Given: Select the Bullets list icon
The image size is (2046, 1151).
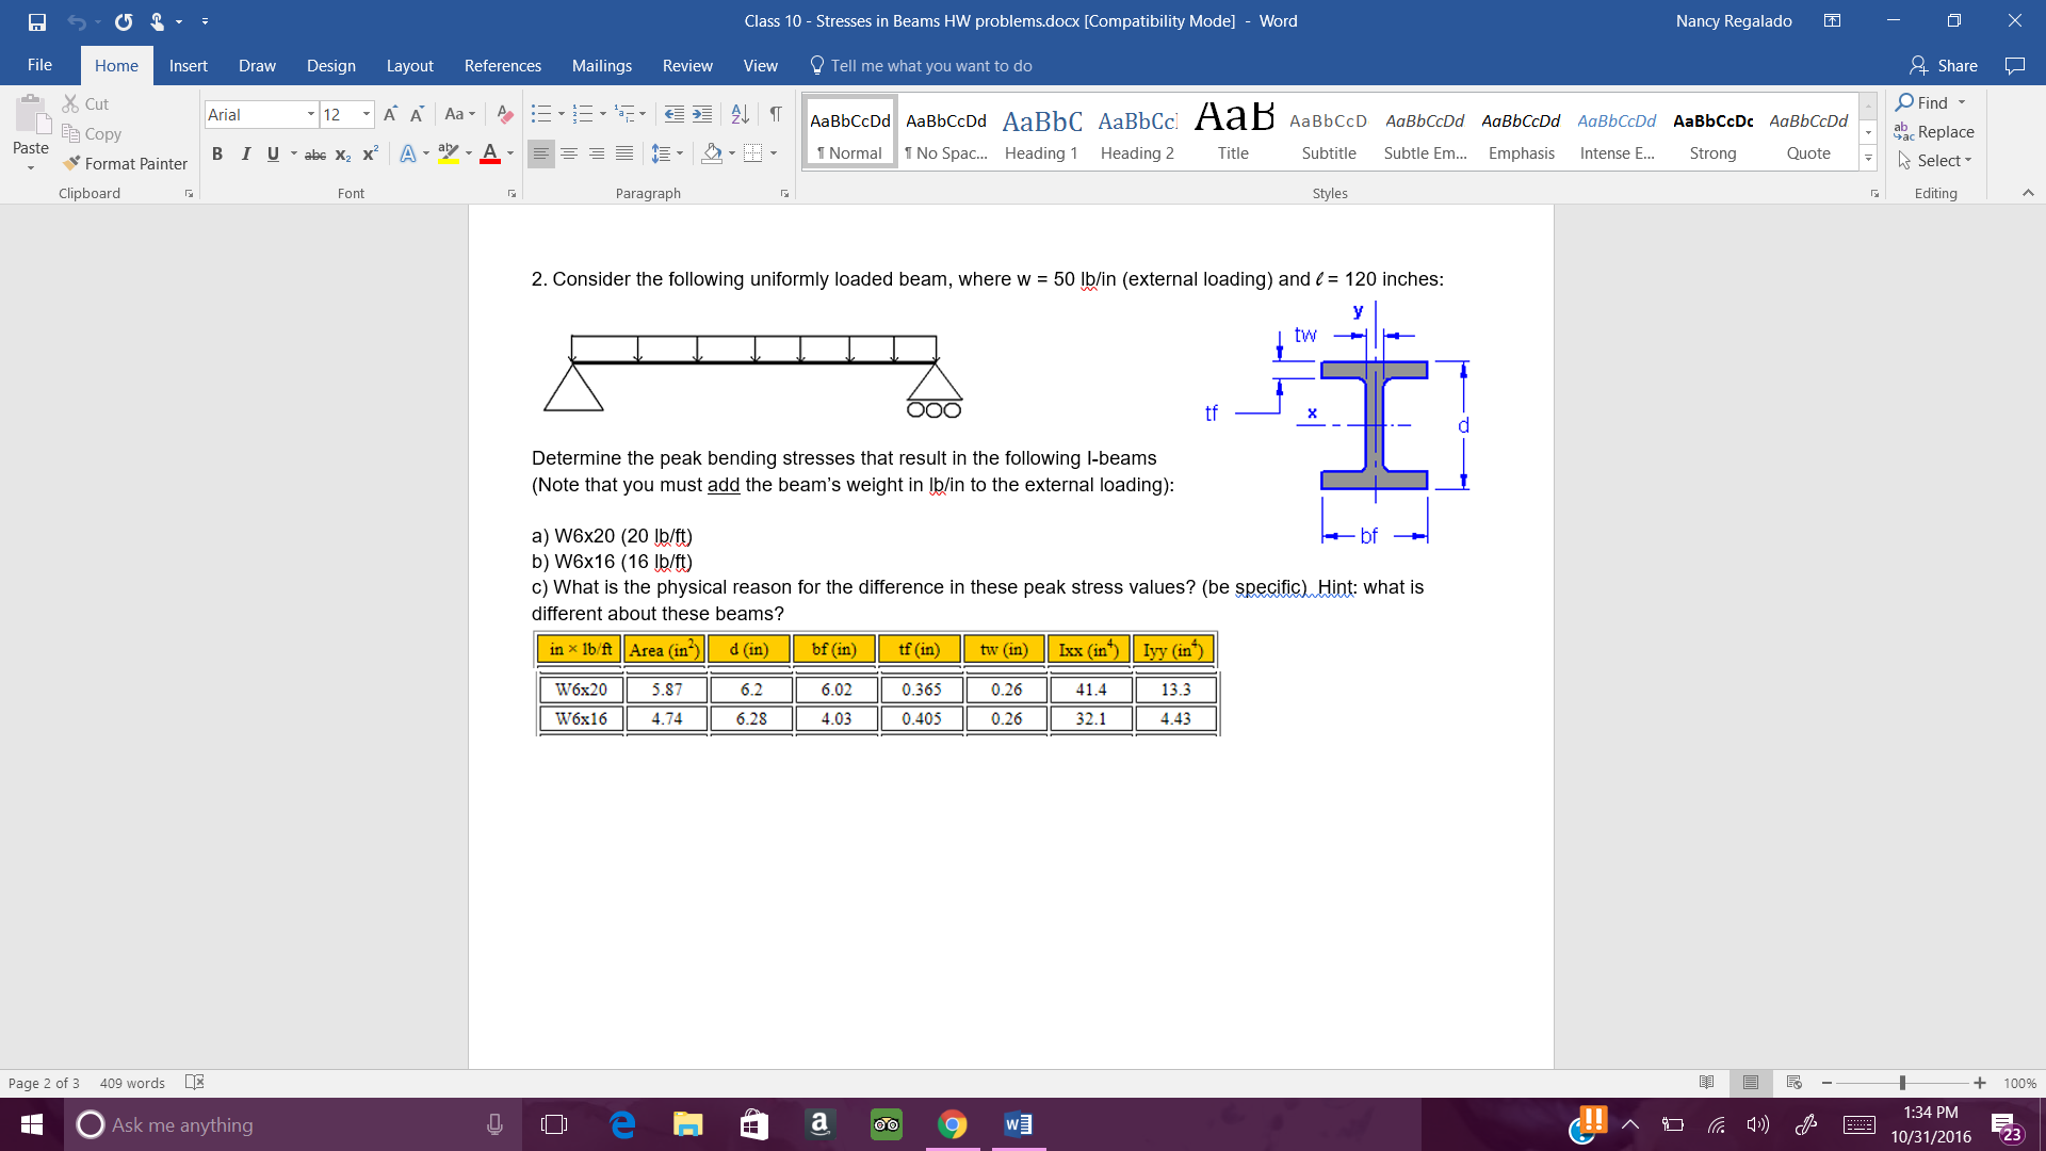Looking at the screenshot, I should click(541, 113).
